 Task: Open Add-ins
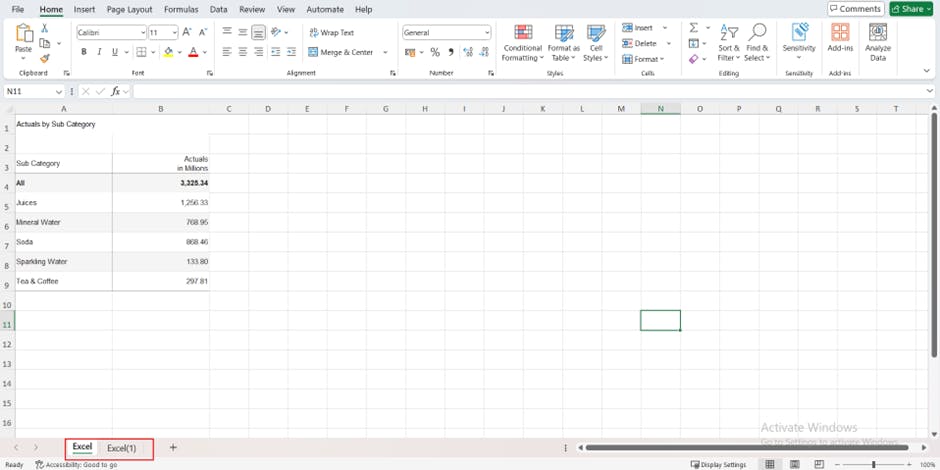point(840,38)
